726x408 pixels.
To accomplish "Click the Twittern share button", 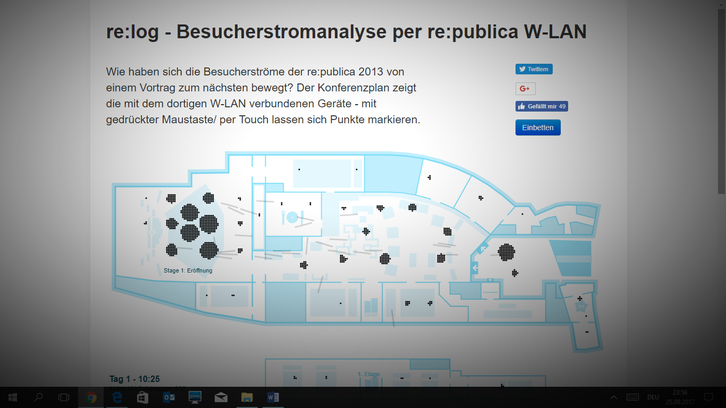I will coord(534,69).
